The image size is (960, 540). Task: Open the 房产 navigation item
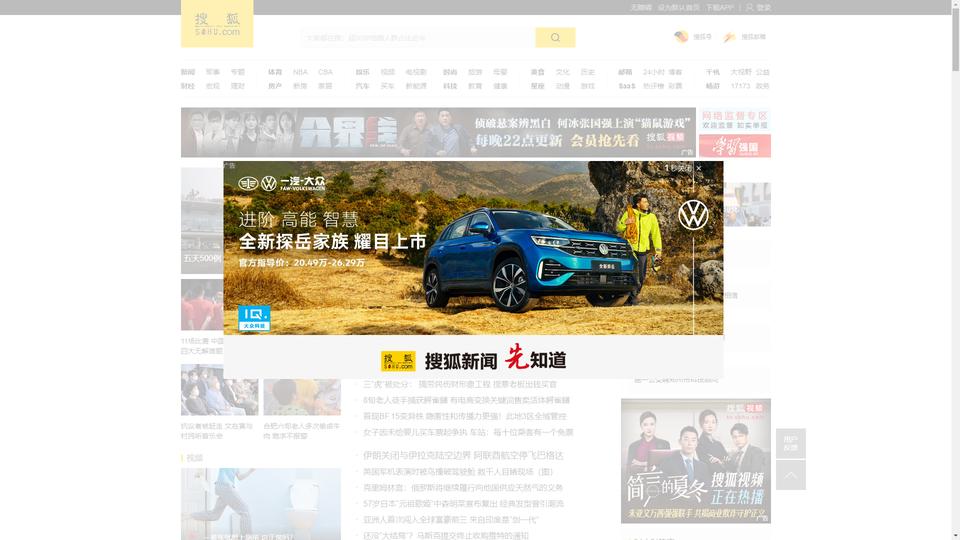275,86
